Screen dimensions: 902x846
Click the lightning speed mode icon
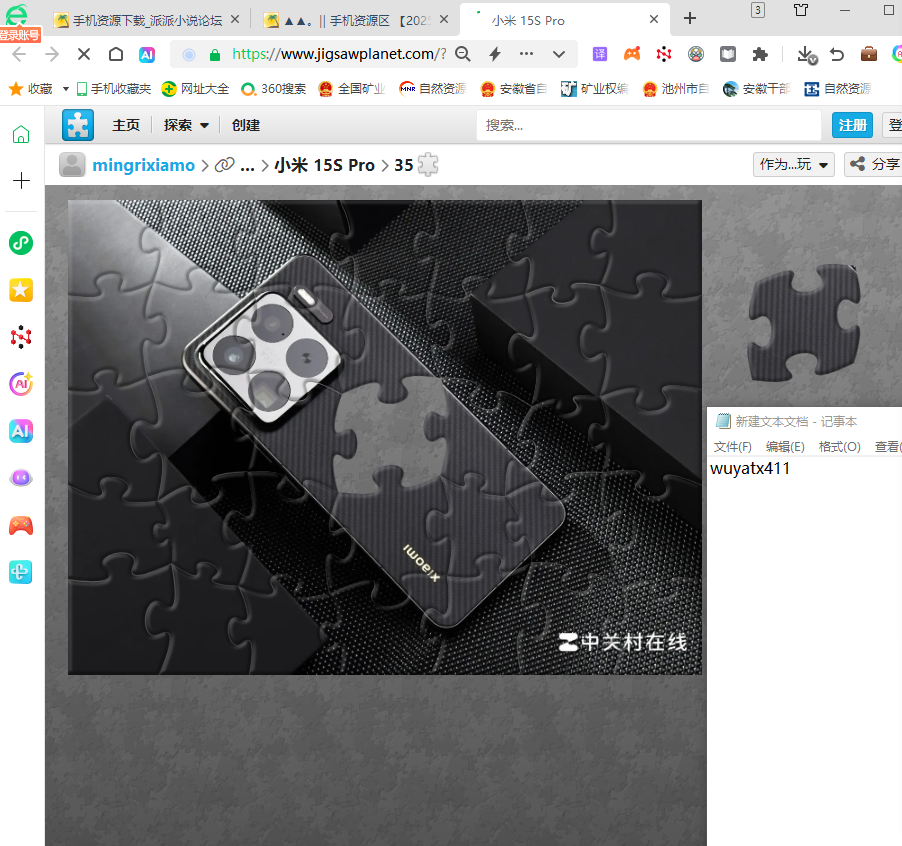click(495, 54)
